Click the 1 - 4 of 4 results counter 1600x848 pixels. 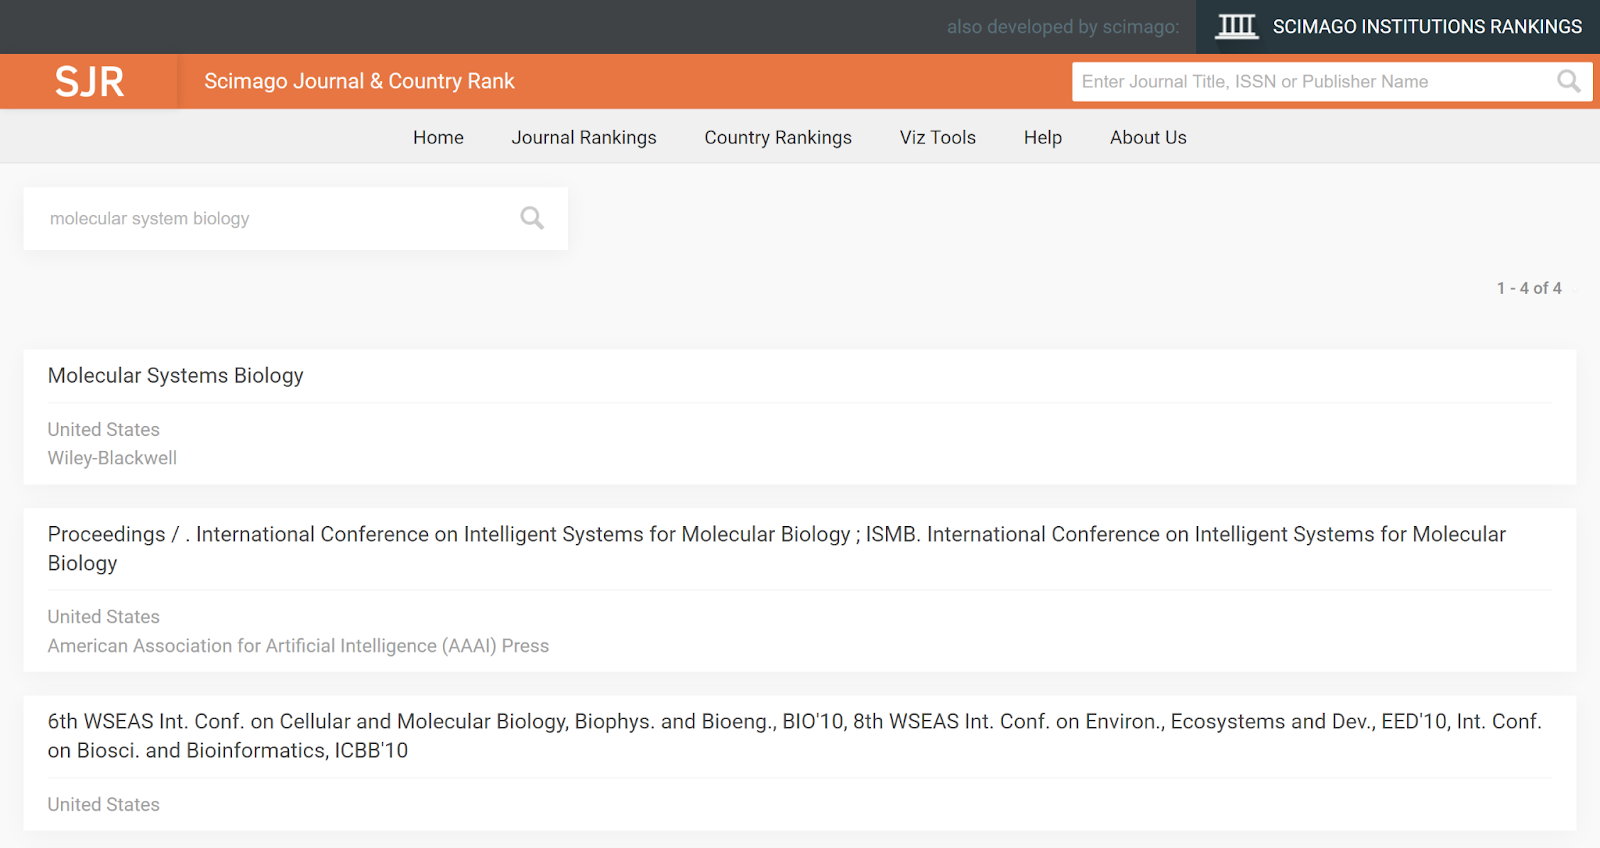click(x=1528, y=288)
